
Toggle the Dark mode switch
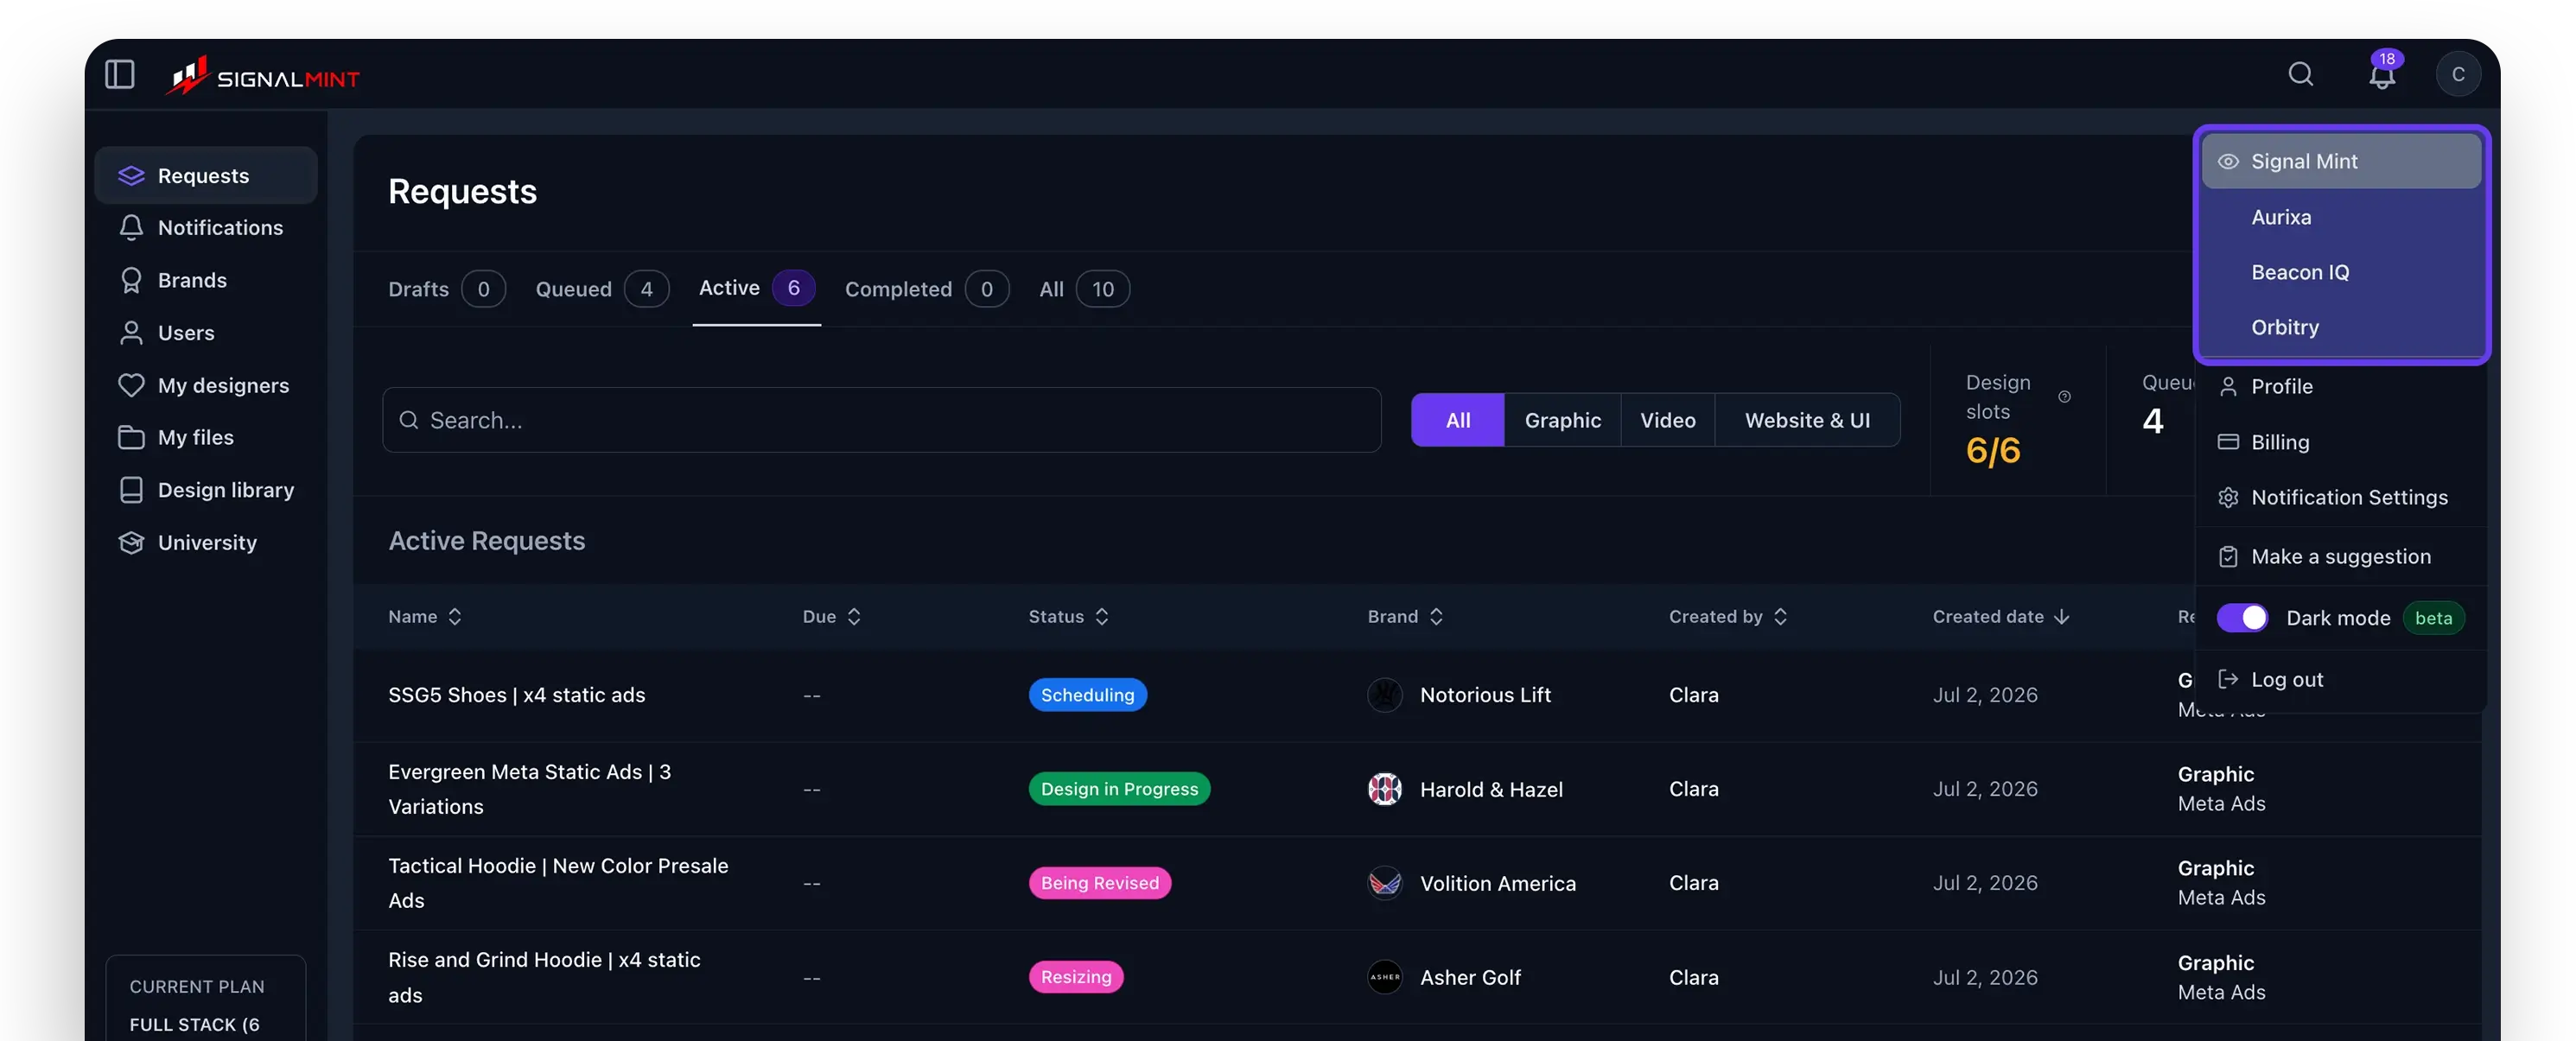pos(2242,618)
